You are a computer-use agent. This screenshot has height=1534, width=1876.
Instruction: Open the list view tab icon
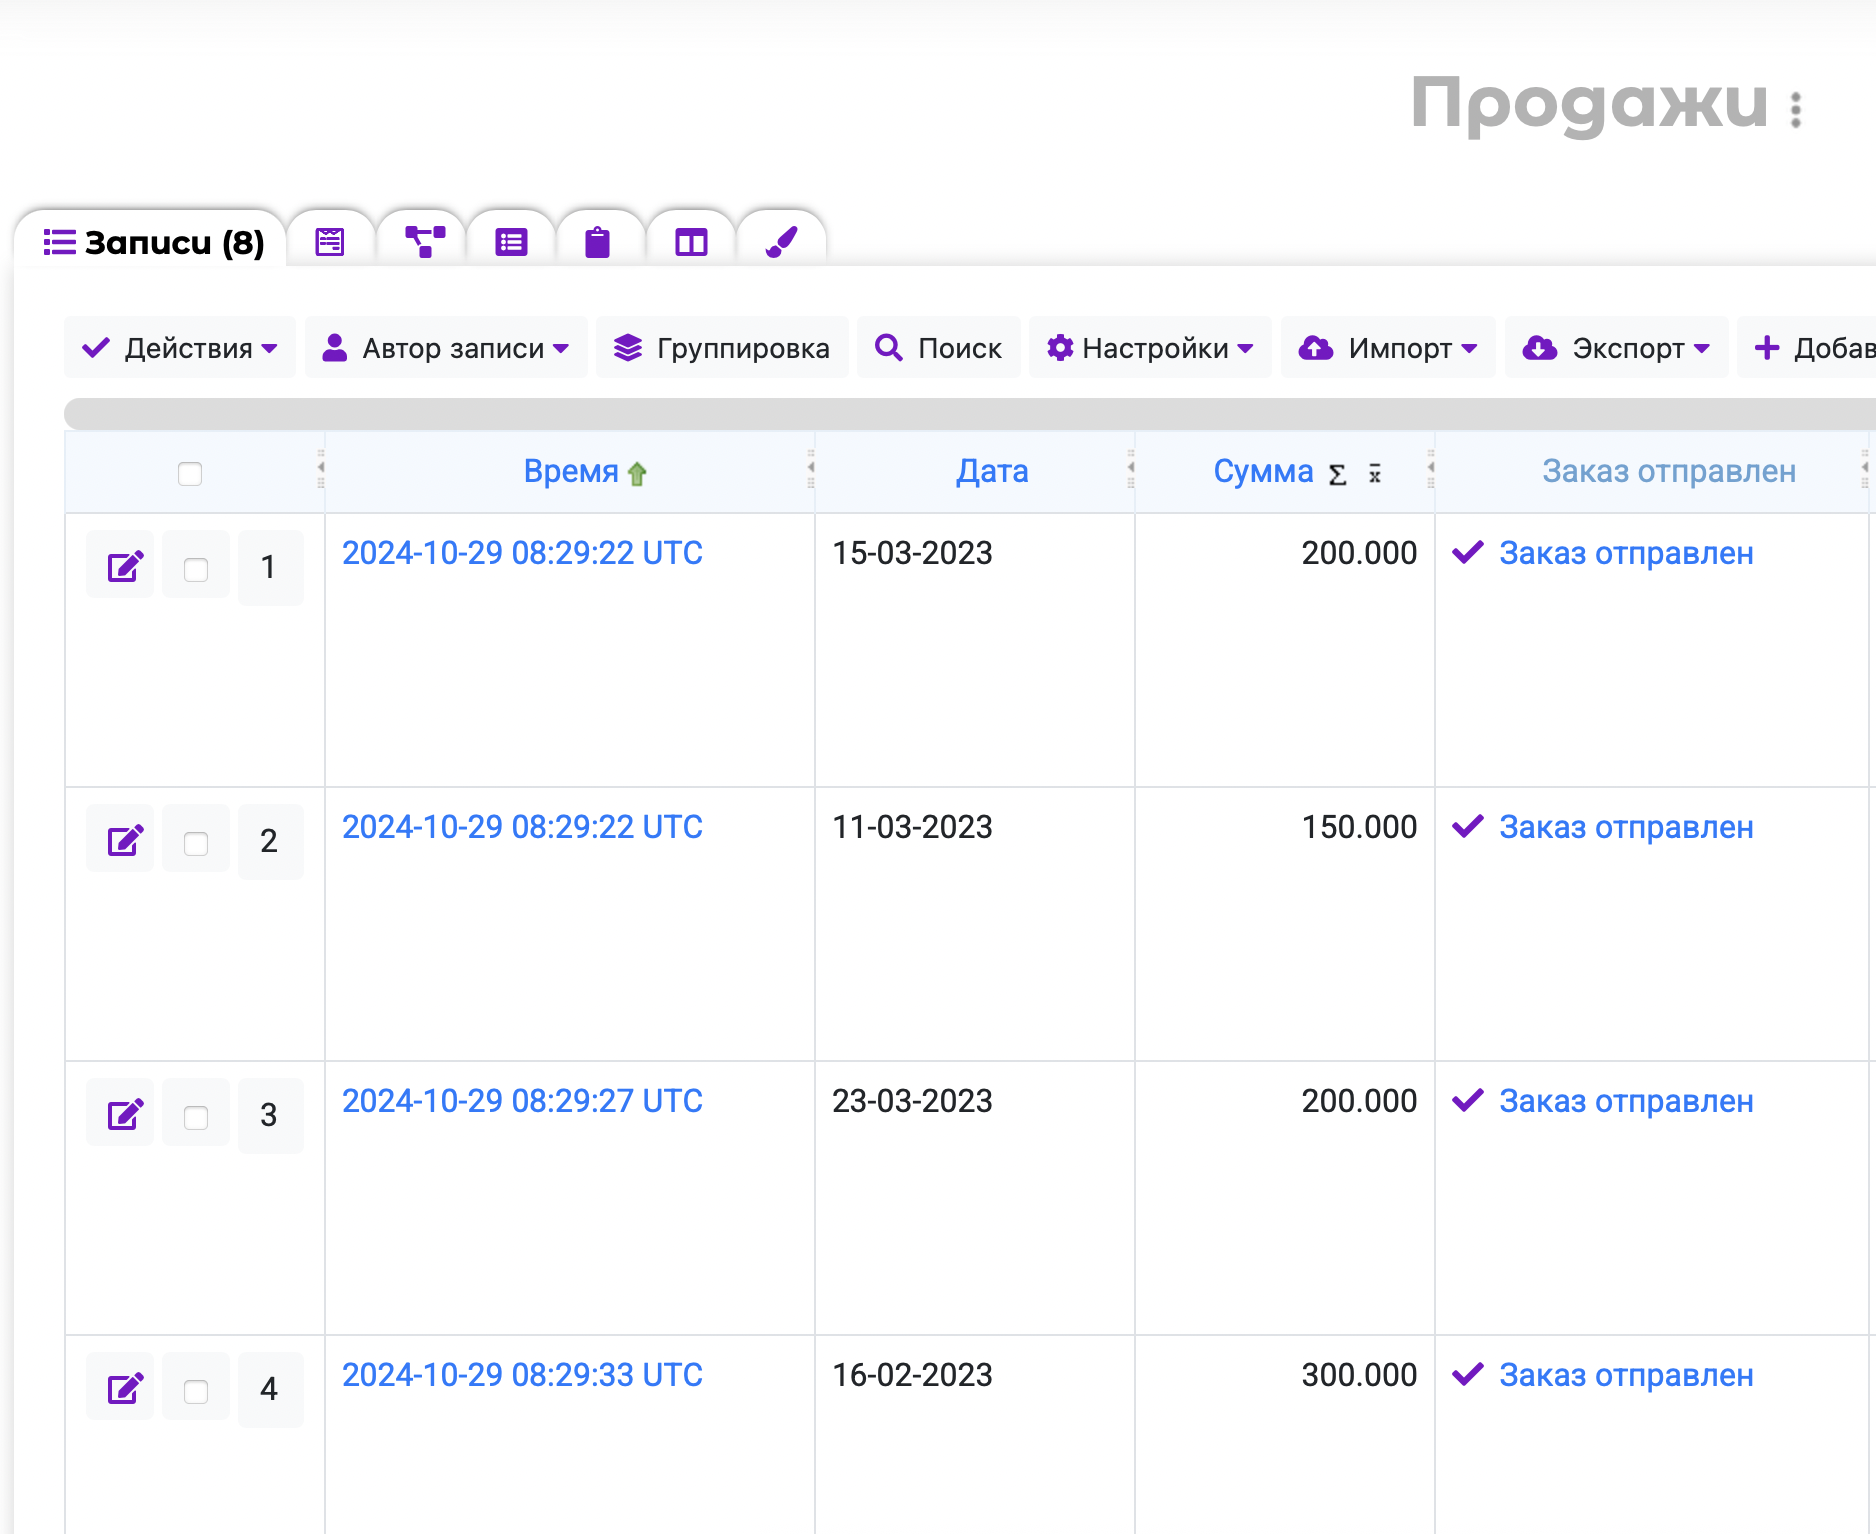click(x=511, y=242)
